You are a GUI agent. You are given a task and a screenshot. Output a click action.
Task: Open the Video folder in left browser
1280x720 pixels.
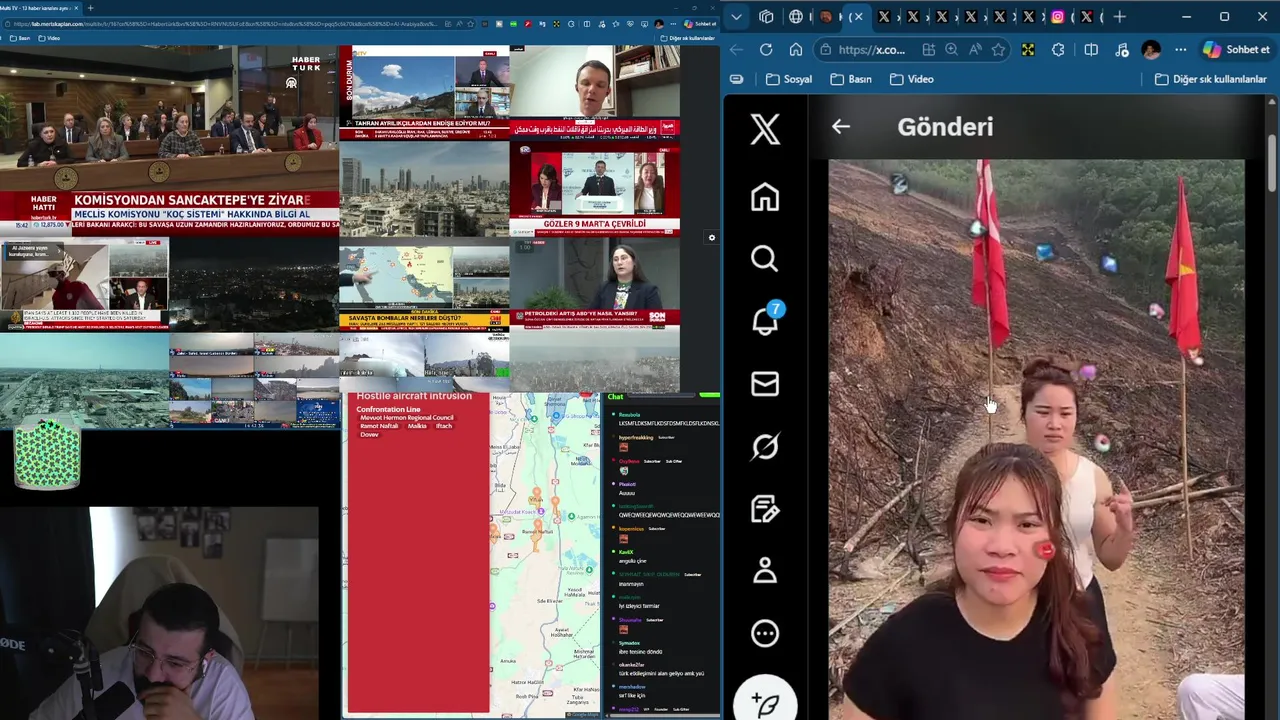point(48,38)
